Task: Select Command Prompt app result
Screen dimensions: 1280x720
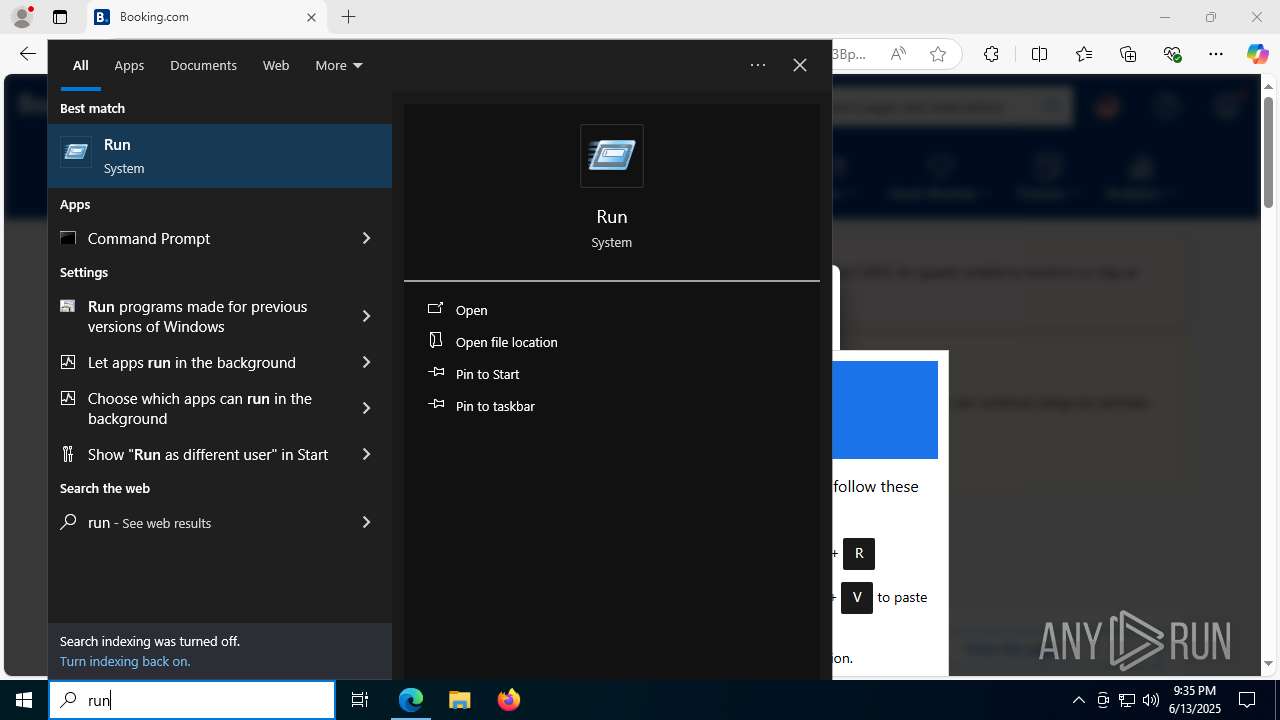Action: pyautogui.click(x=194, y=238)
